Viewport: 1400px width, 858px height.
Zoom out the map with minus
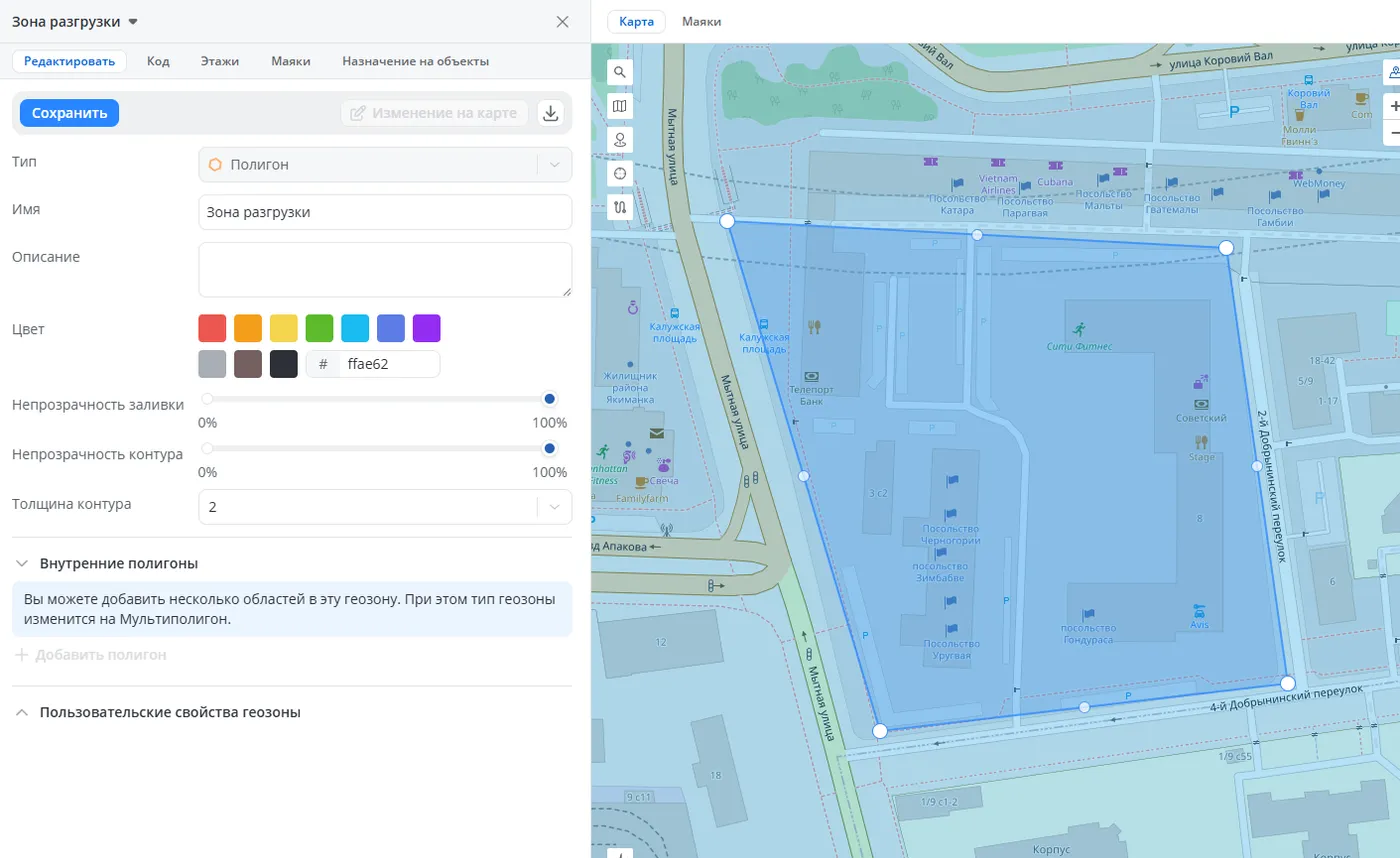click(1394, 133)
